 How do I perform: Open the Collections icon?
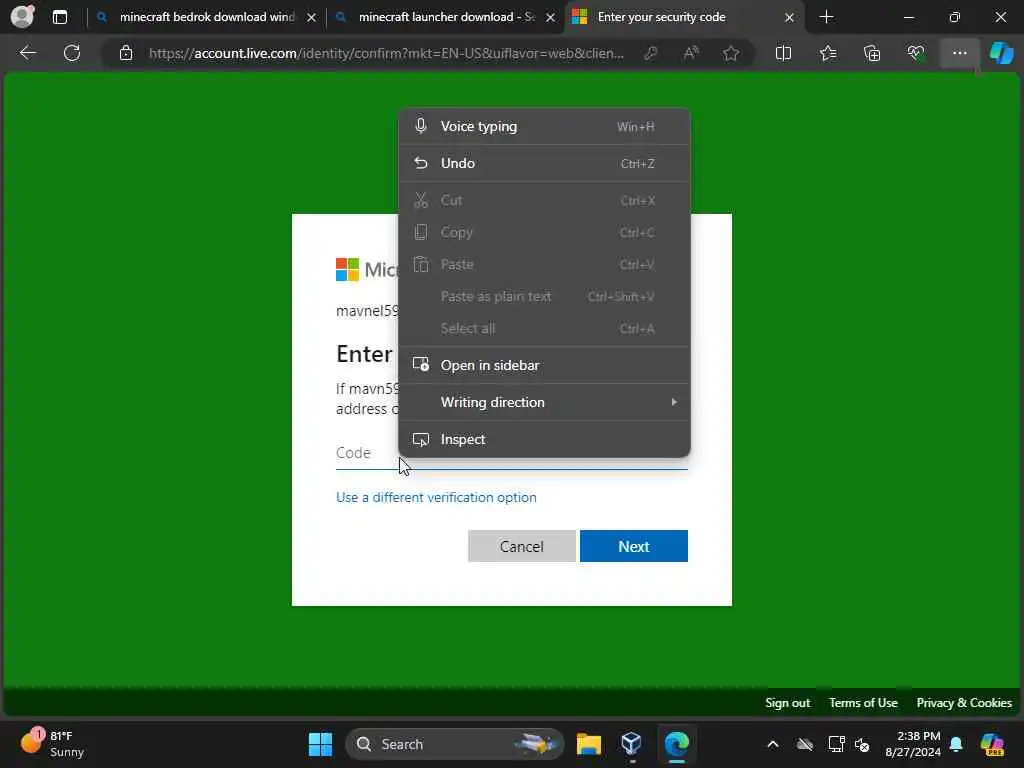click(x=872, y=53)
